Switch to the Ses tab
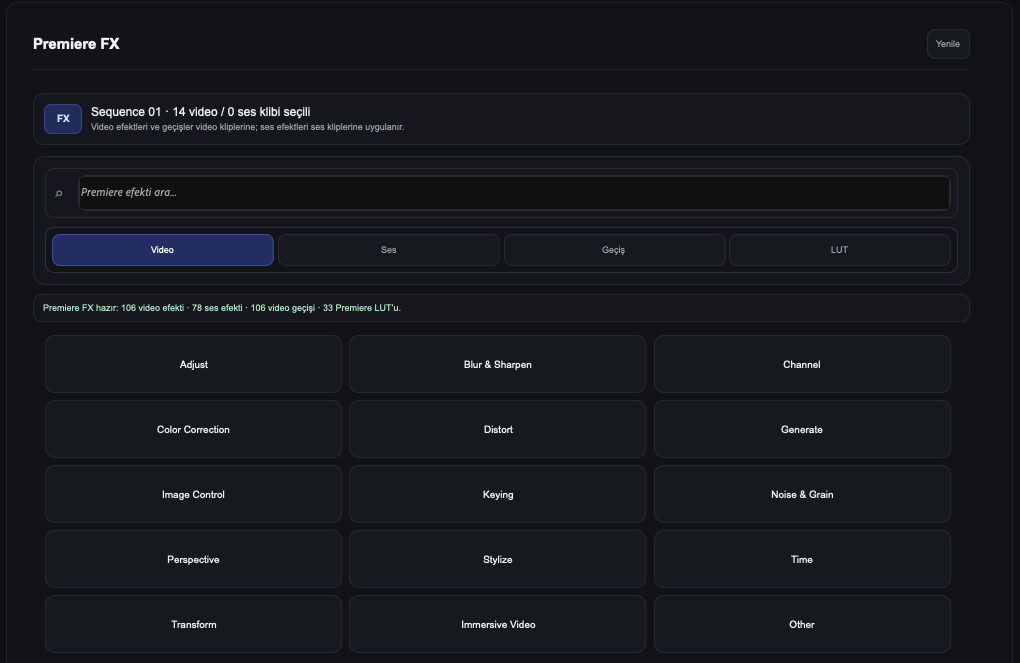 point(388,250)
